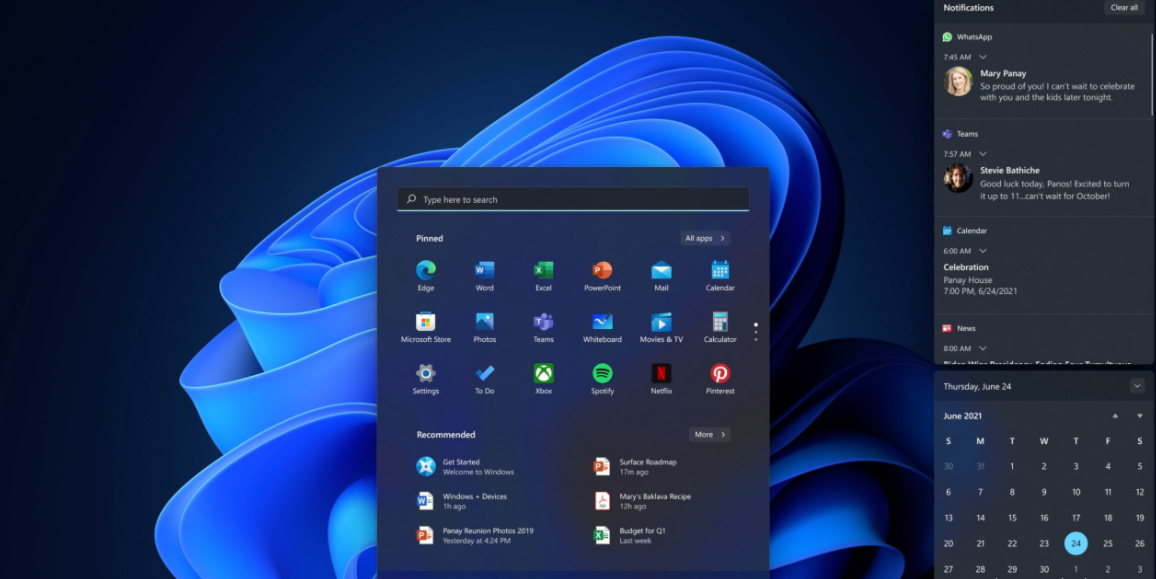
Task: Click the All apps button
Action: pyautogui.click(x=705, y=238)
